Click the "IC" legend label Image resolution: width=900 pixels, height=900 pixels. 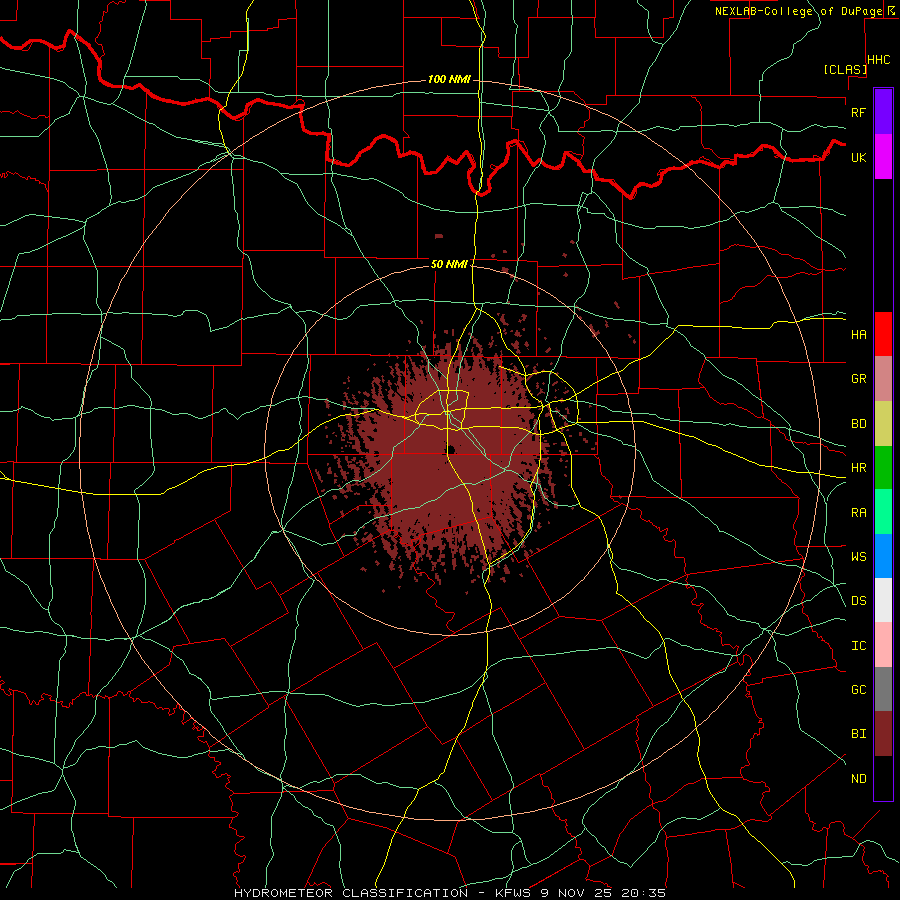tap(858, 646)
